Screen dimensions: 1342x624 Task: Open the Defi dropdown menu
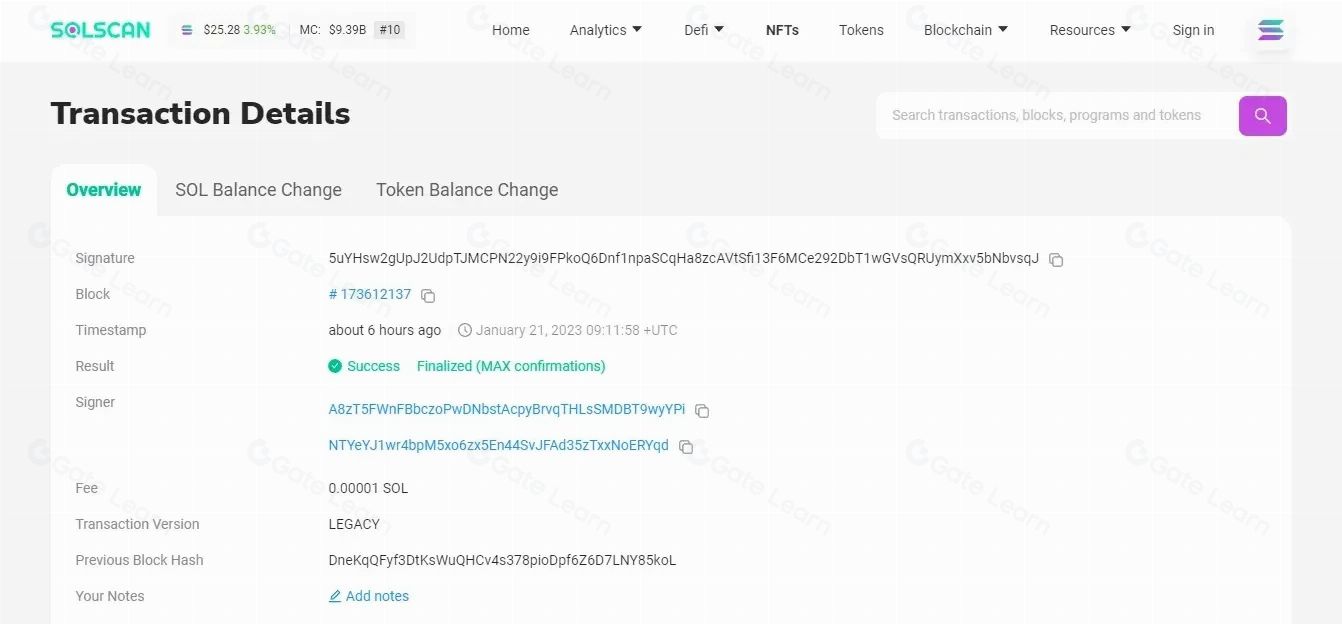pos(704,30)
